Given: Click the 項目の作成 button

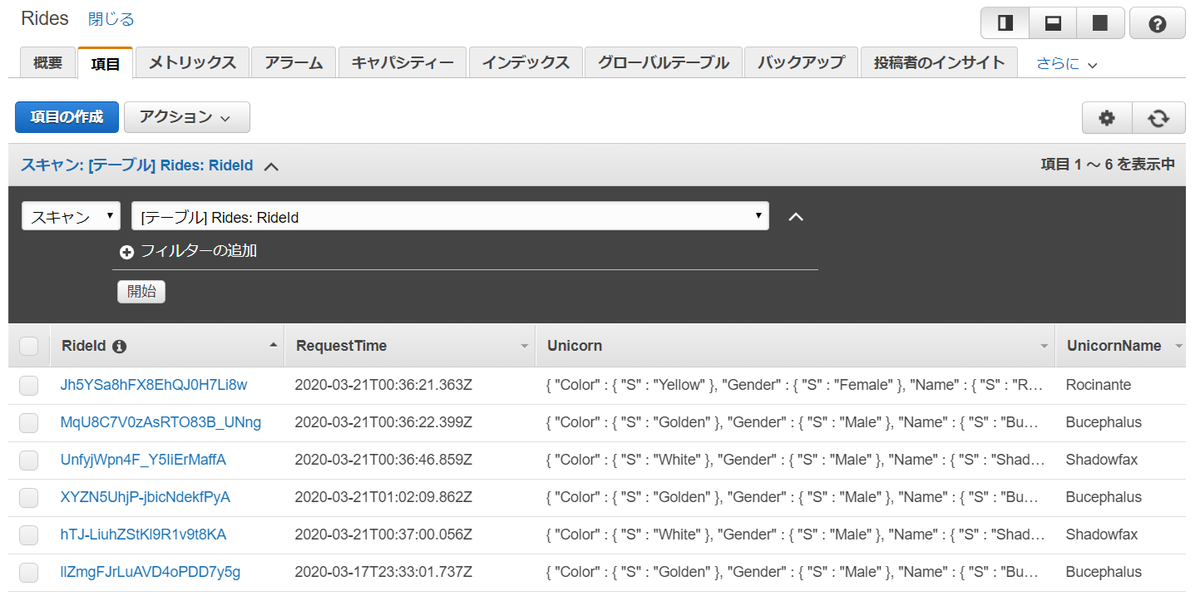Looking at the screenshot, I should point(67,117).
